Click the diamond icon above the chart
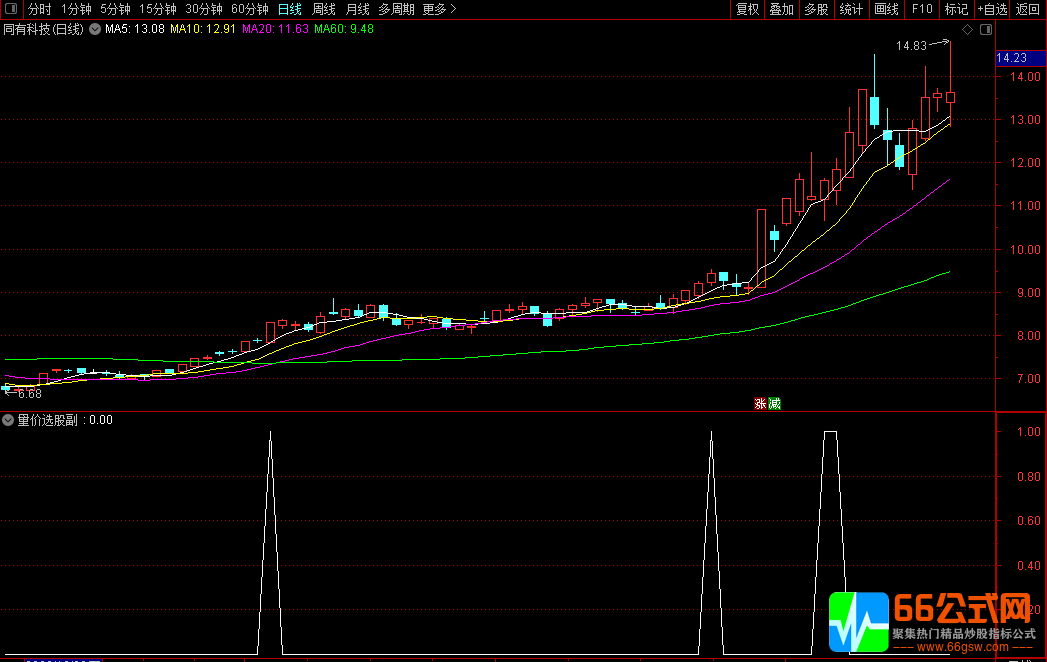The width and height of the screenshot is (1047, 662). pos(968,29)
